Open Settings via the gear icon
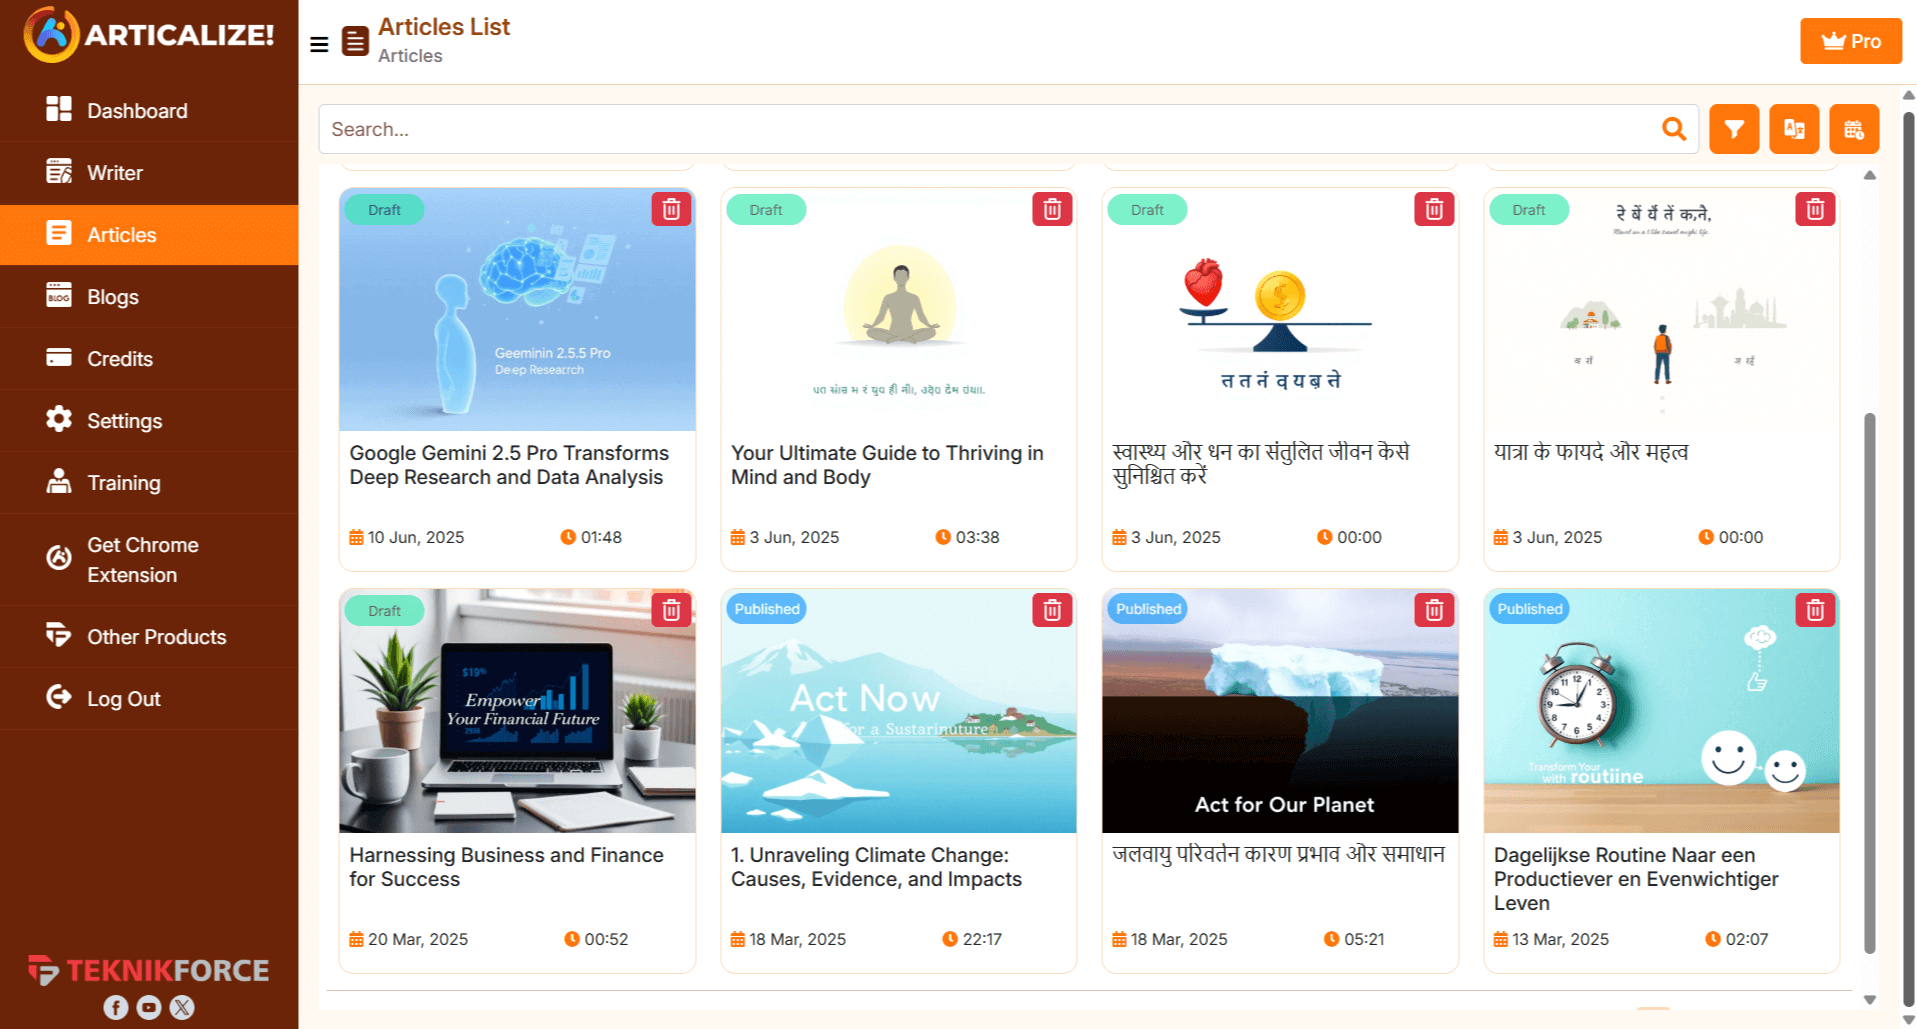1917x1029 pixels. pos(59,420)
